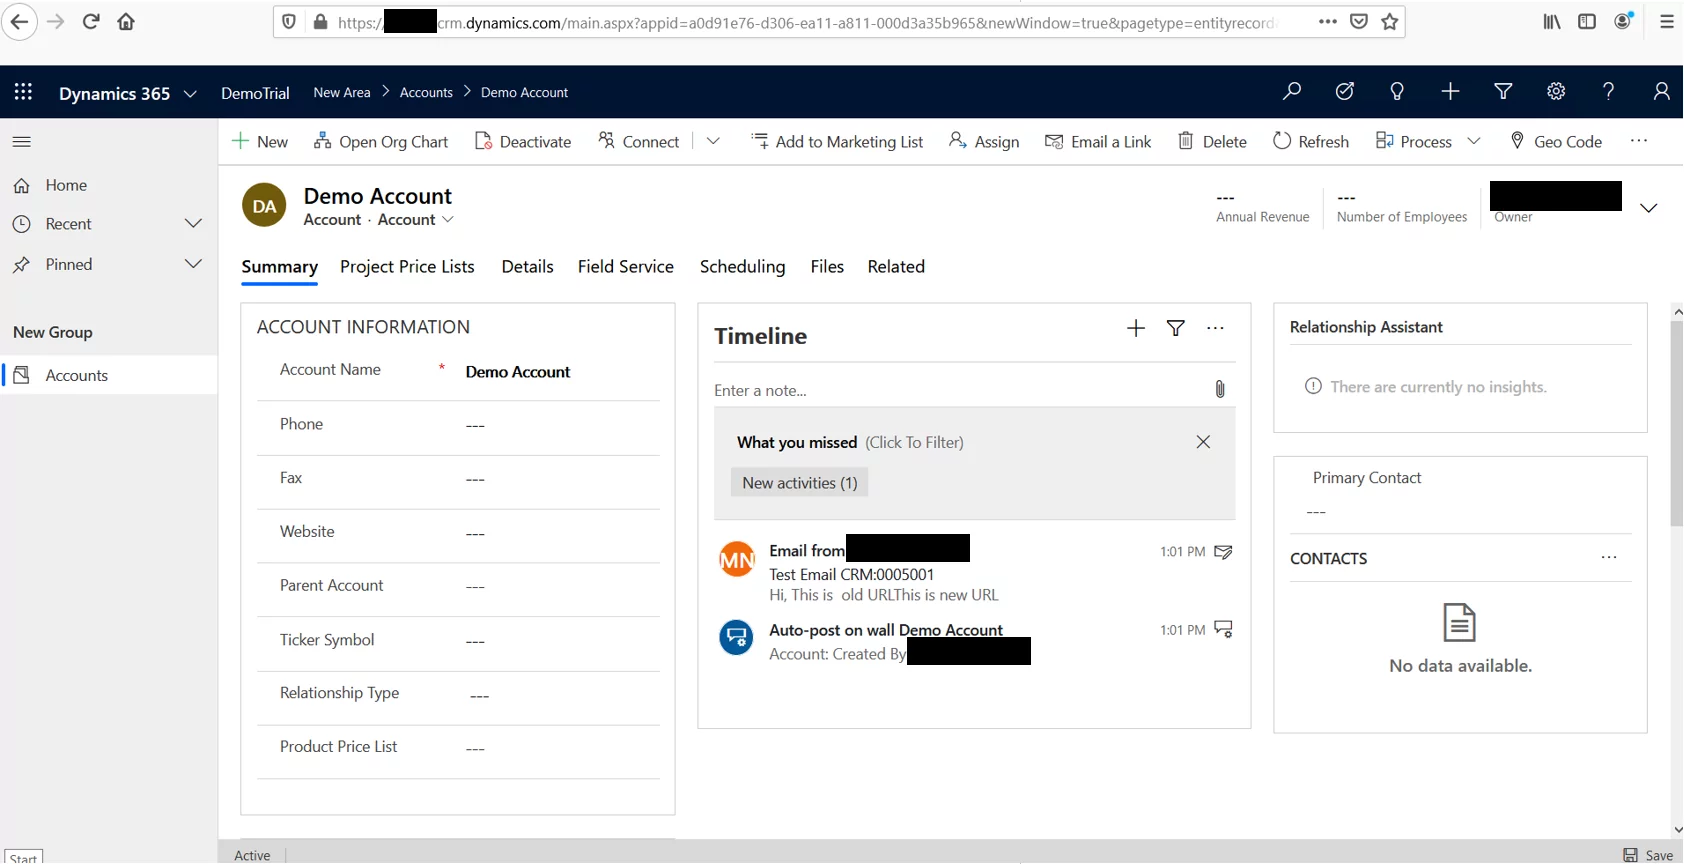The width and height of the screenshot is (1684, 864).
Task: Expand the Dynamics 365 app dropdown
Action: tap(190, 93)
